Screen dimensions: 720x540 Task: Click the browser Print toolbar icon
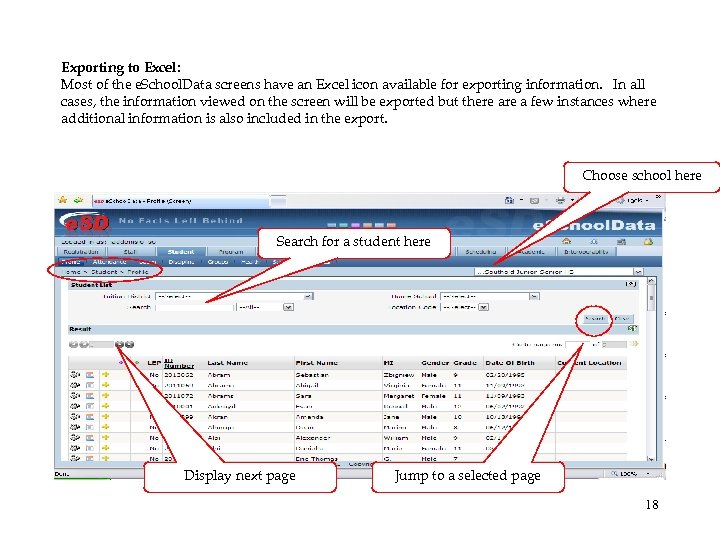click(x=560, y=200)
